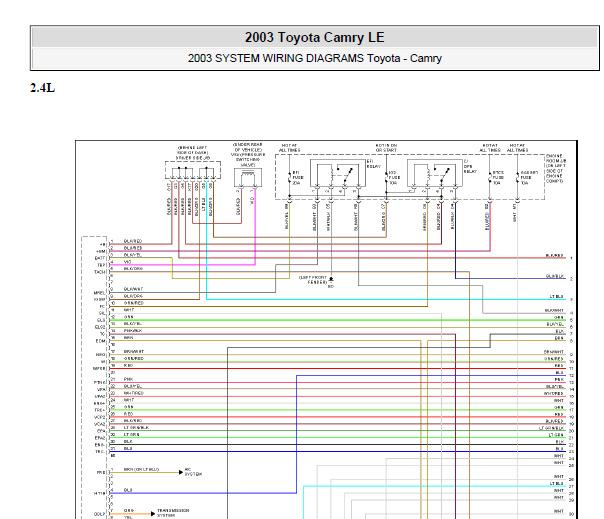Viewport: 604px width, 519px height.
Task: Click the arrow pointing to A/C System
Action: 181,472
